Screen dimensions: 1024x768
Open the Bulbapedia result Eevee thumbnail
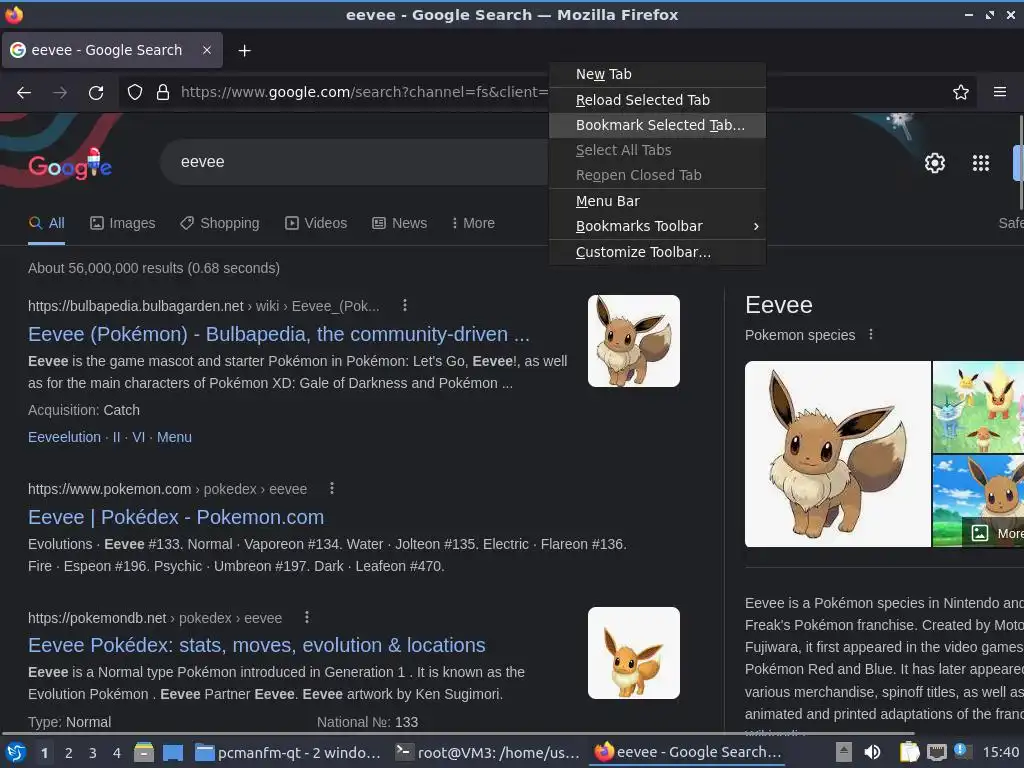coord(633,341)
